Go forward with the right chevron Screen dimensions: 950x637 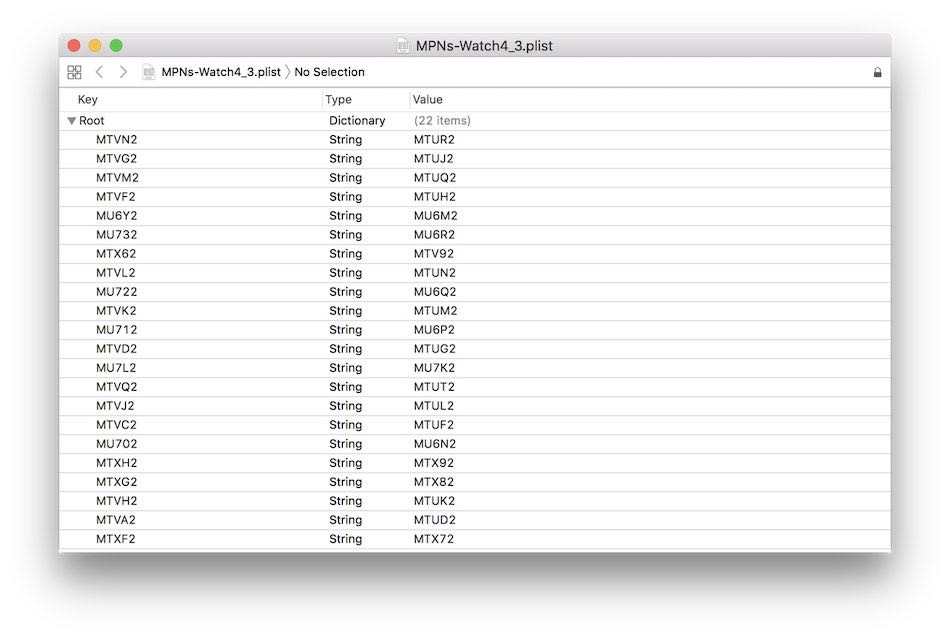pos(123,72)
